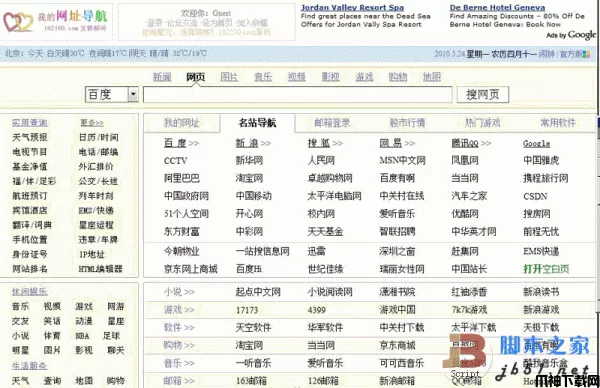Click the 智联招聘 link
The height and width of the screenshot is (388, 600).
(397, 231)
